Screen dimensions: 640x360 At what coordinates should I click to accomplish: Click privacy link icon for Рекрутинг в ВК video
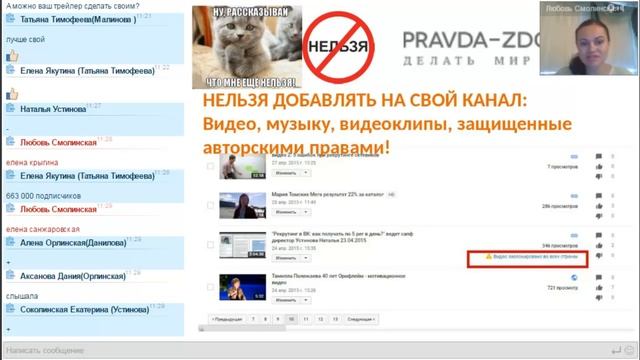(x=574, y=236)
